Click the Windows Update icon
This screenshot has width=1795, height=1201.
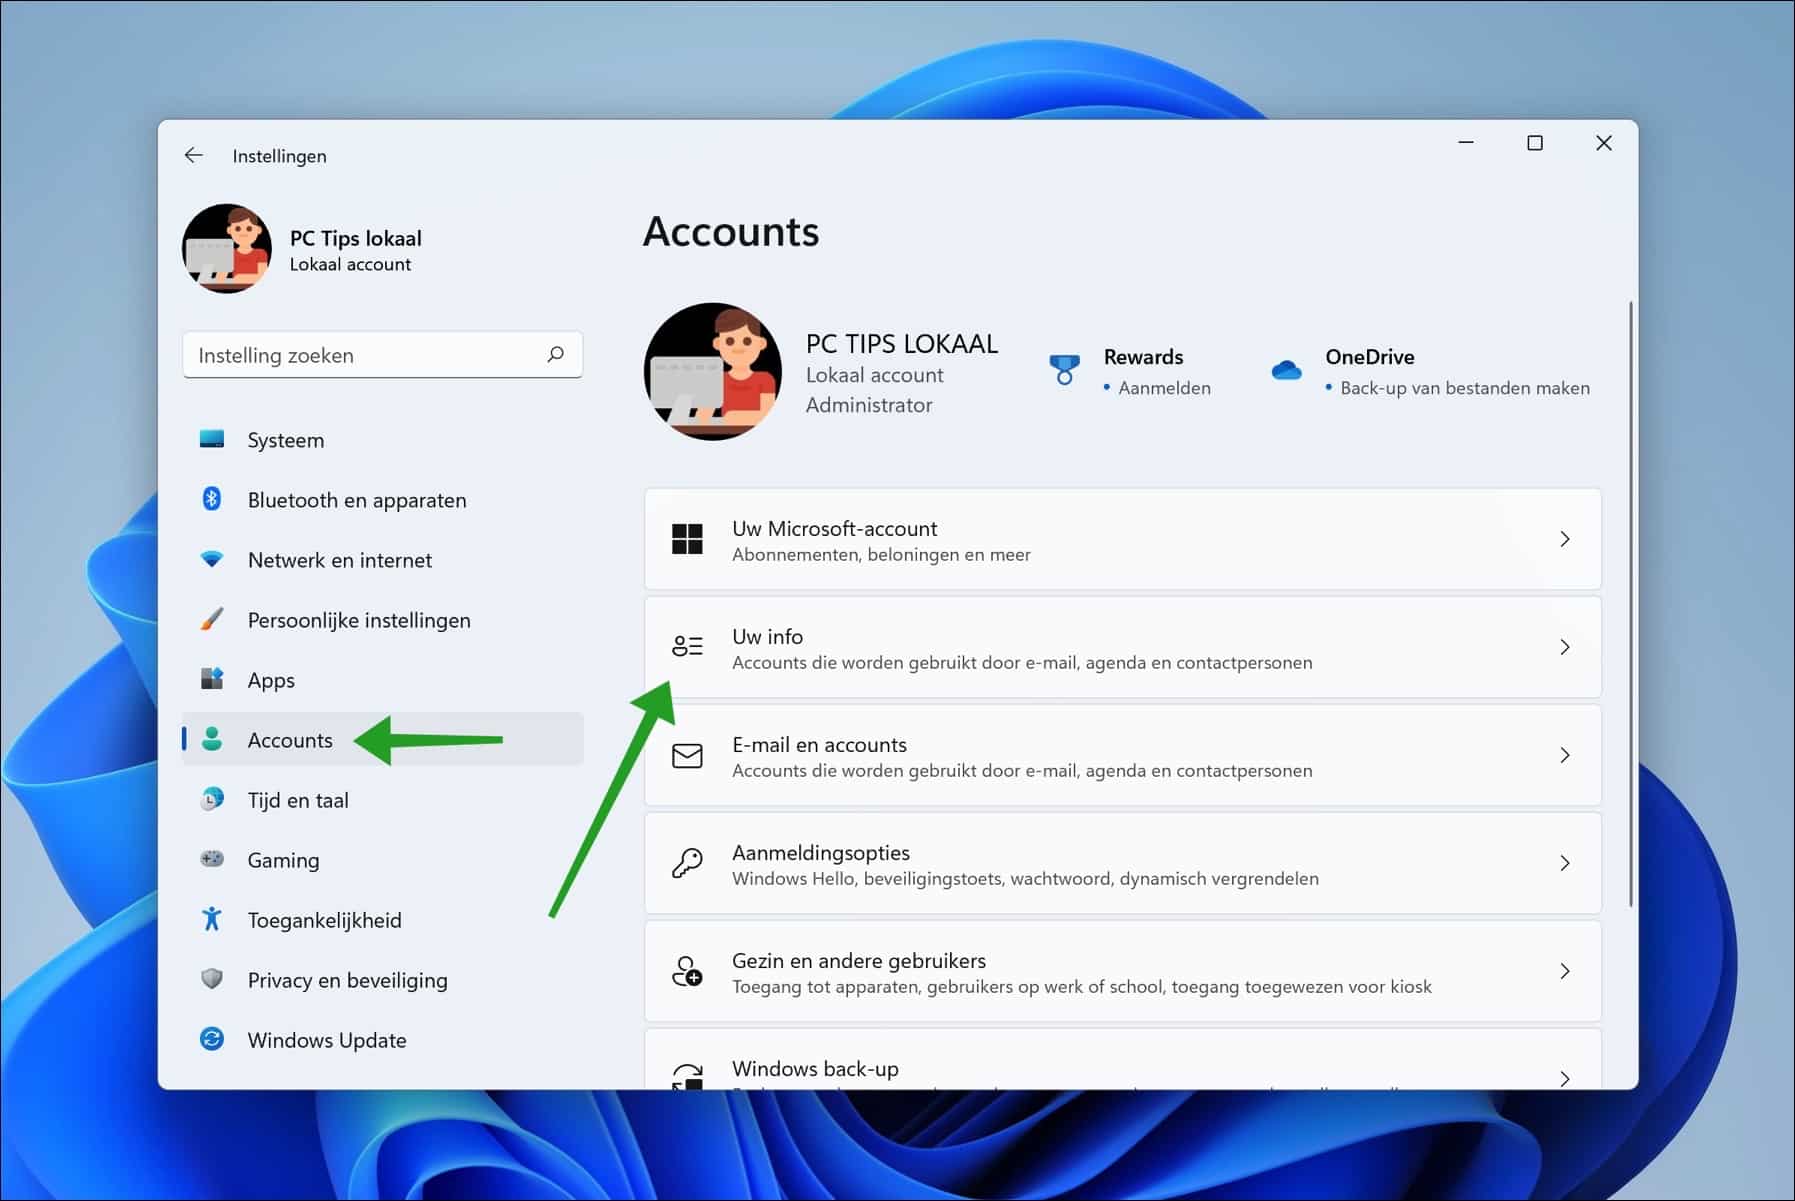[x=213, y=1040]
